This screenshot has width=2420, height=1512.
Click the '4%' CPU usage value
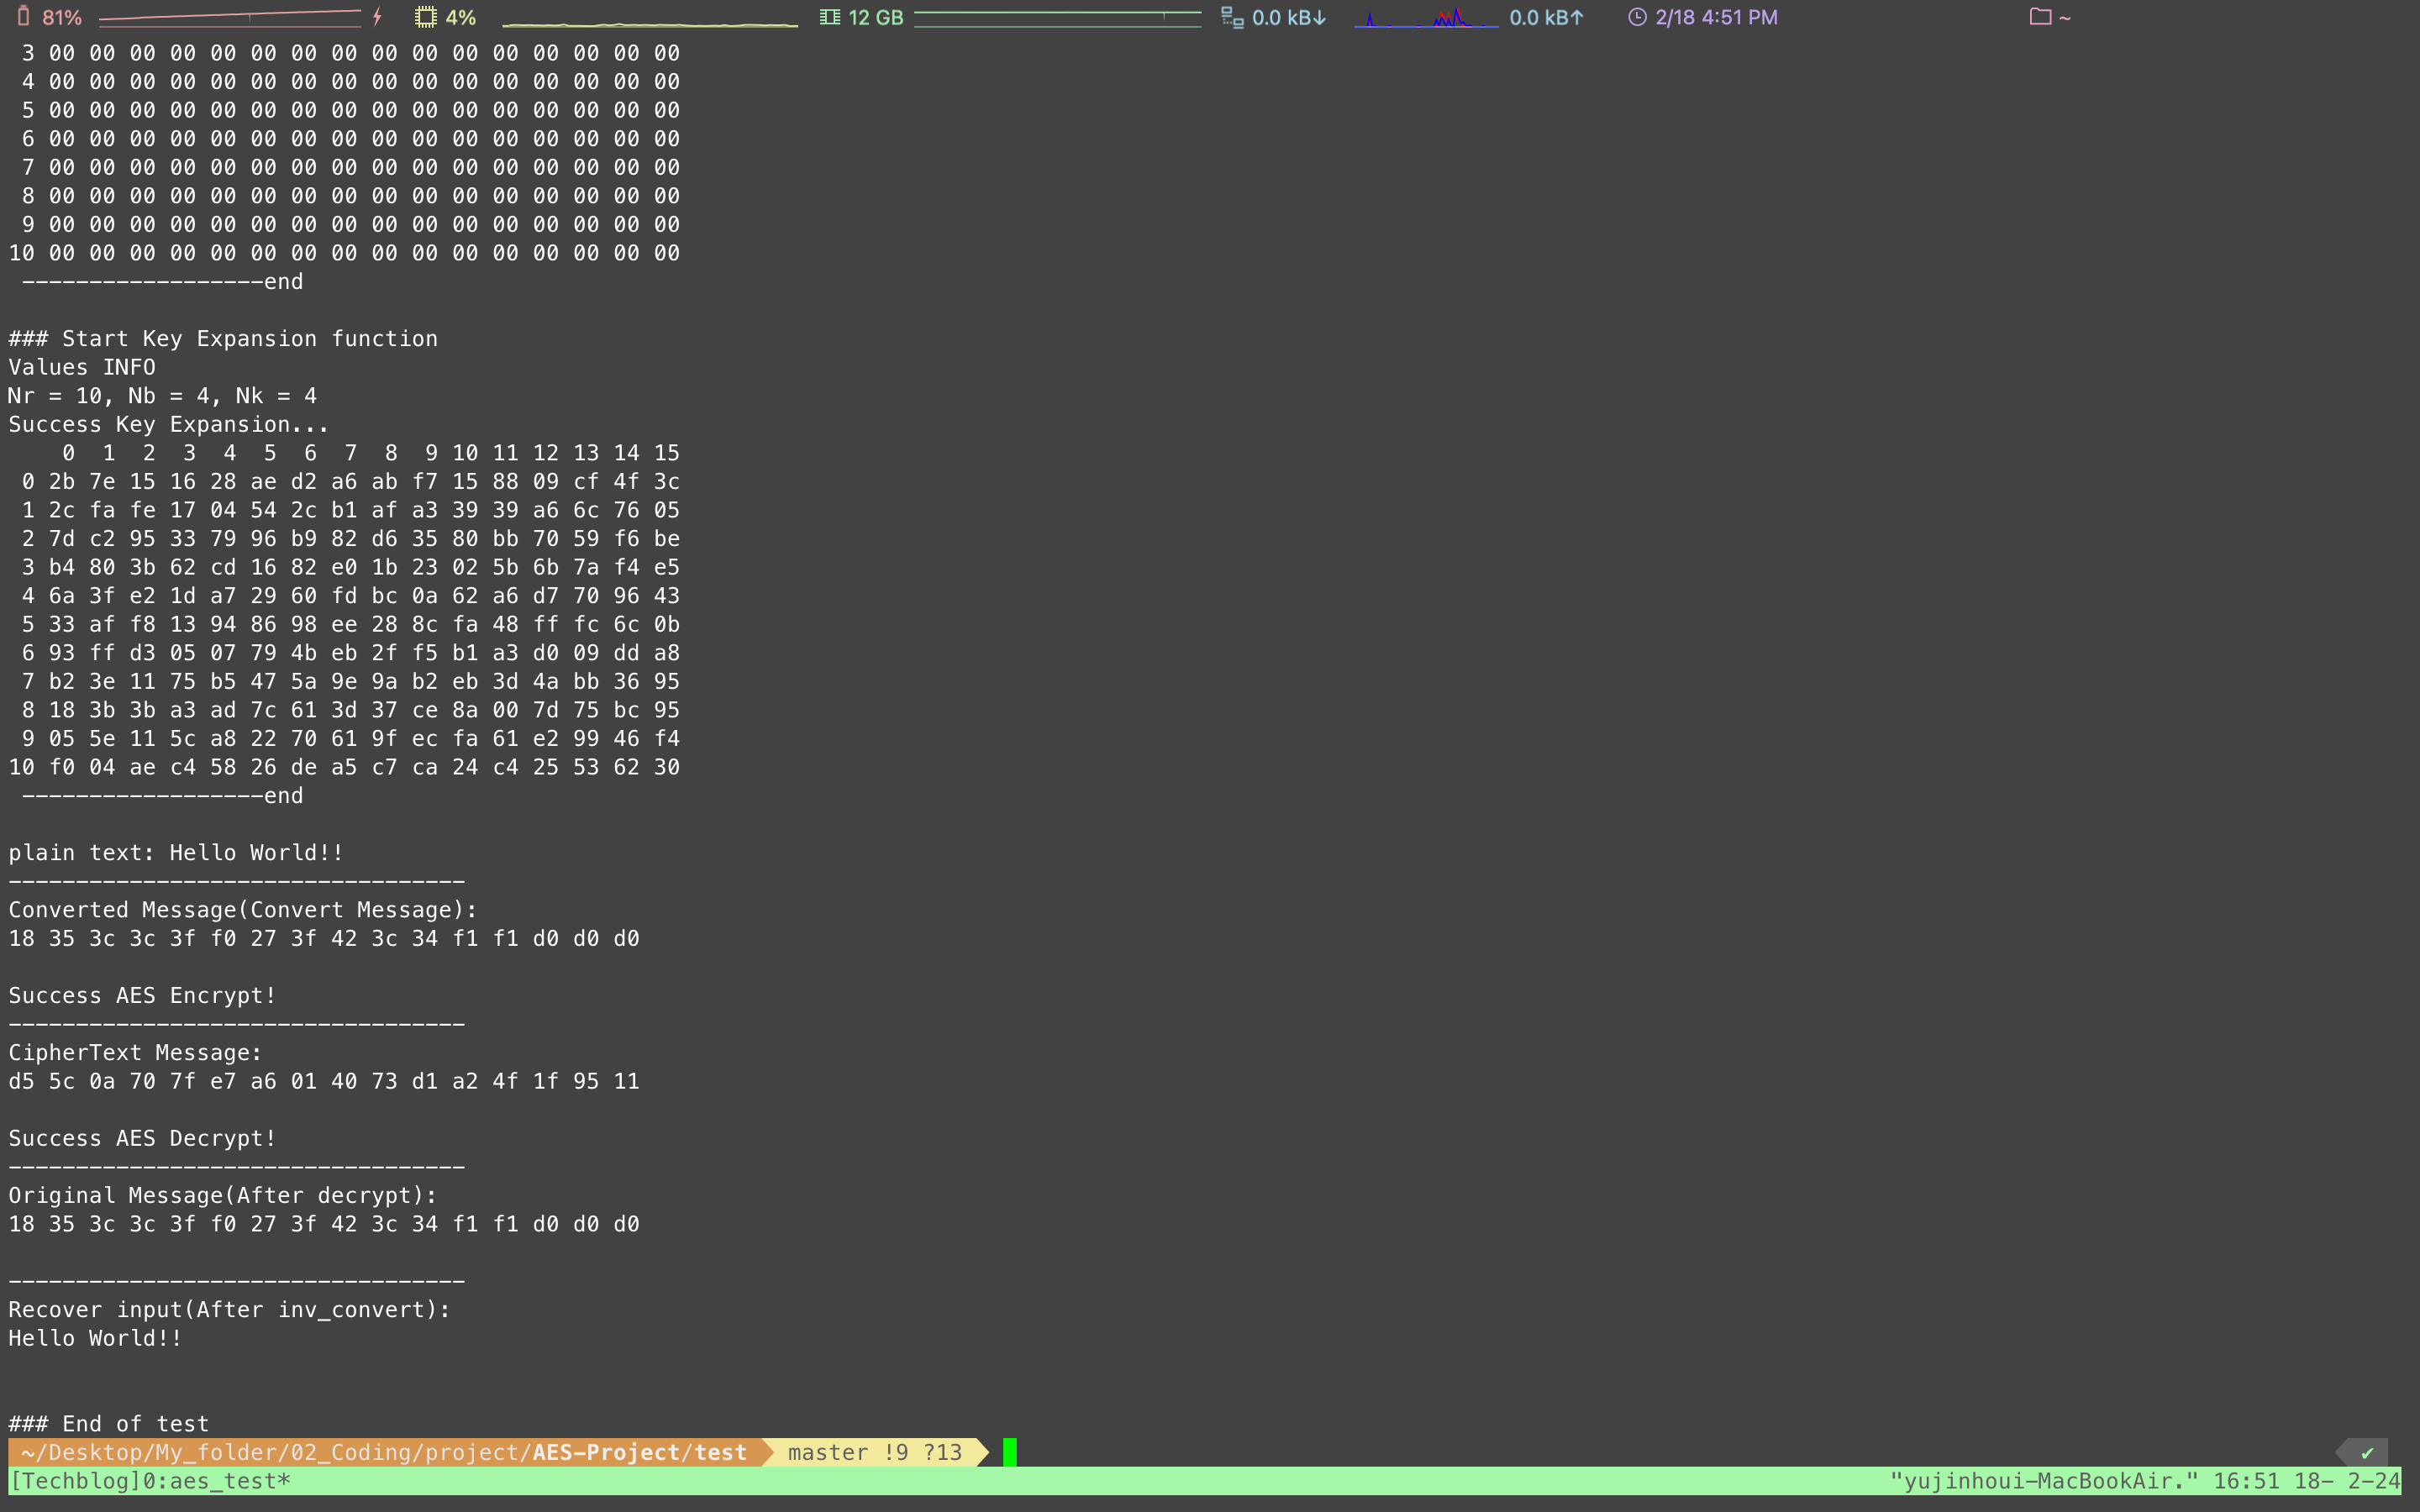pos(460,17)
